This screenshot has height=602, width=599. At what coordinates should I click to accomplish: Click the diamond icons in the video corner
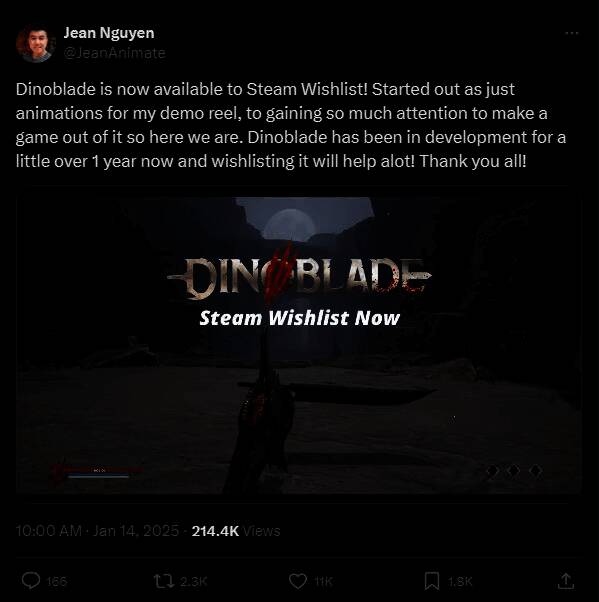pyautogui.click(x=515, y=471)
